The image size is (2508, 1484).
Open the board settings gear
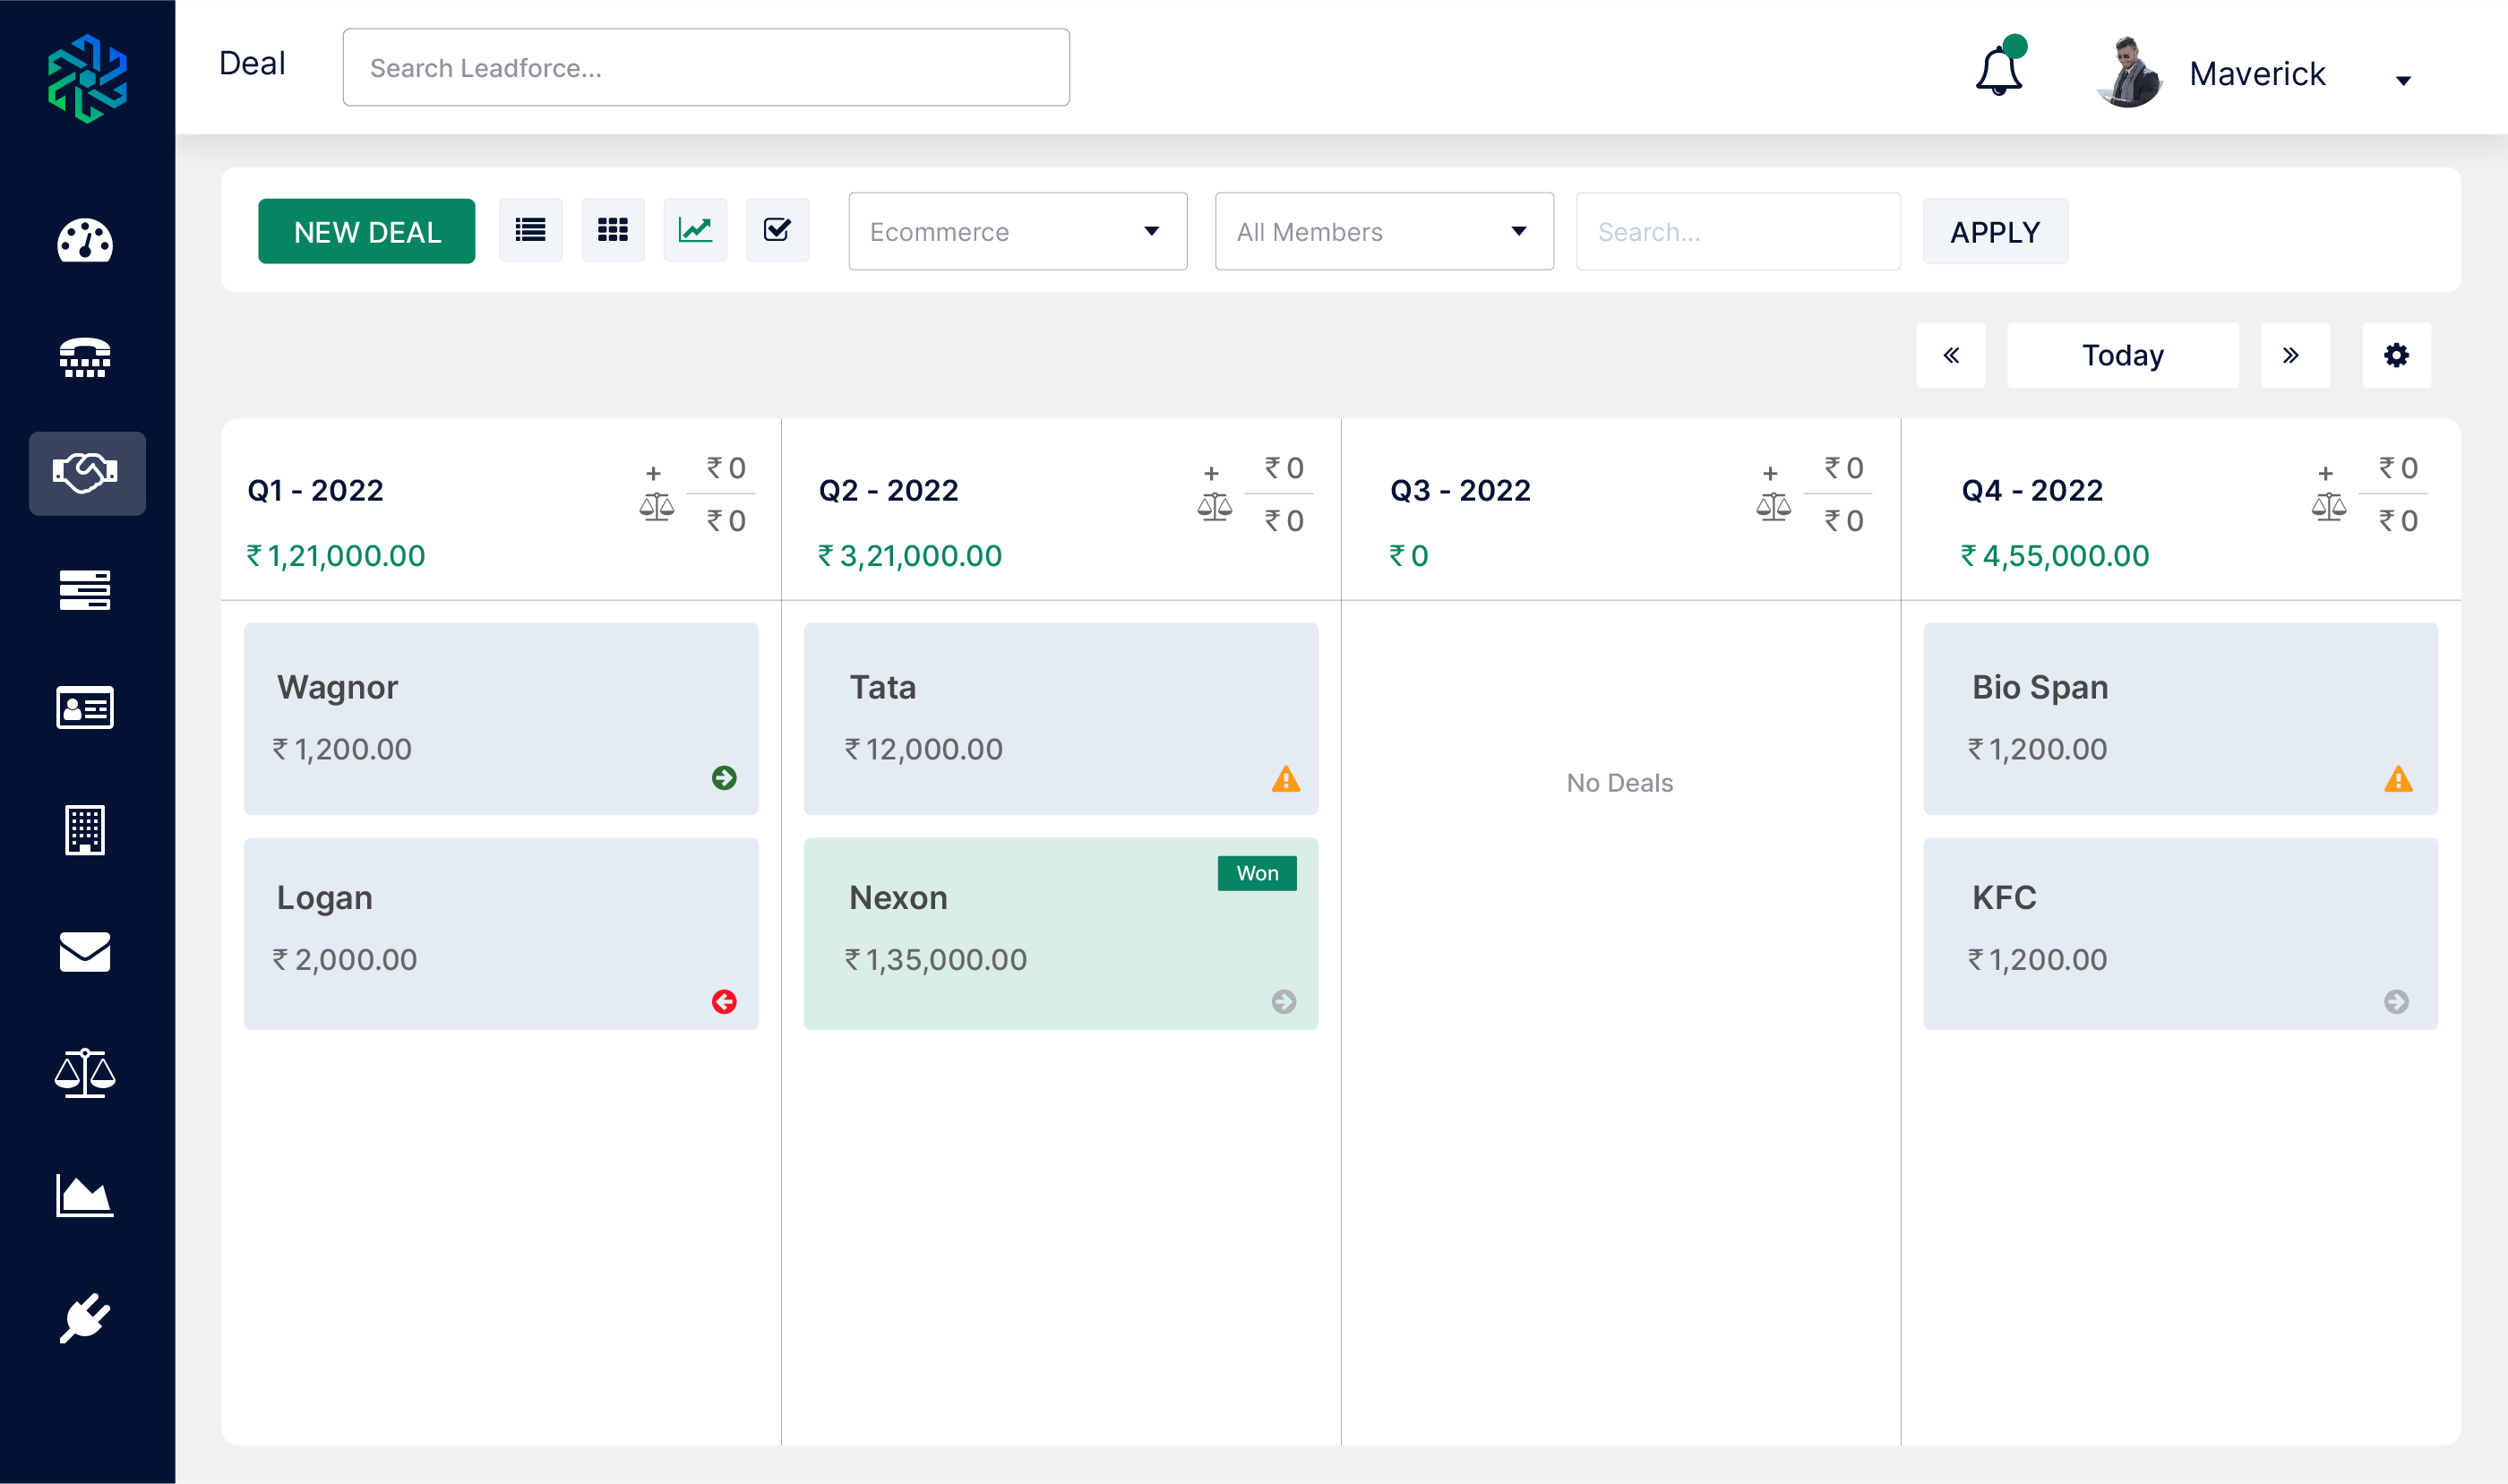coord(2397,355)
